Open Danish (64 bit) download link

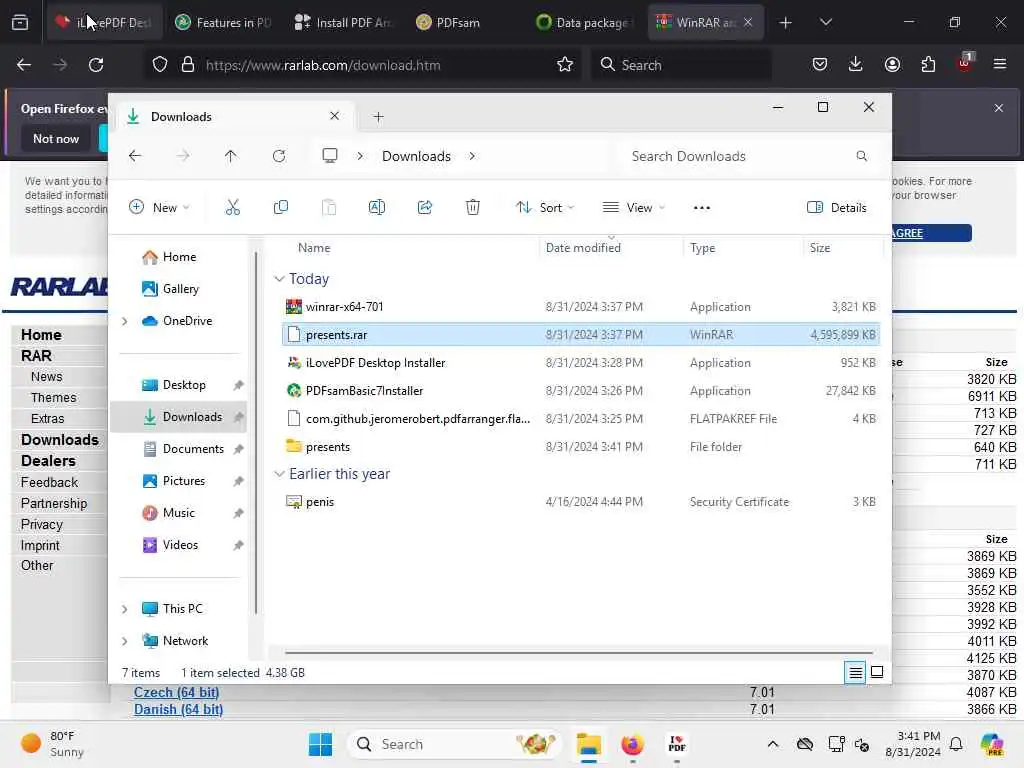click(x=178, y=709)
